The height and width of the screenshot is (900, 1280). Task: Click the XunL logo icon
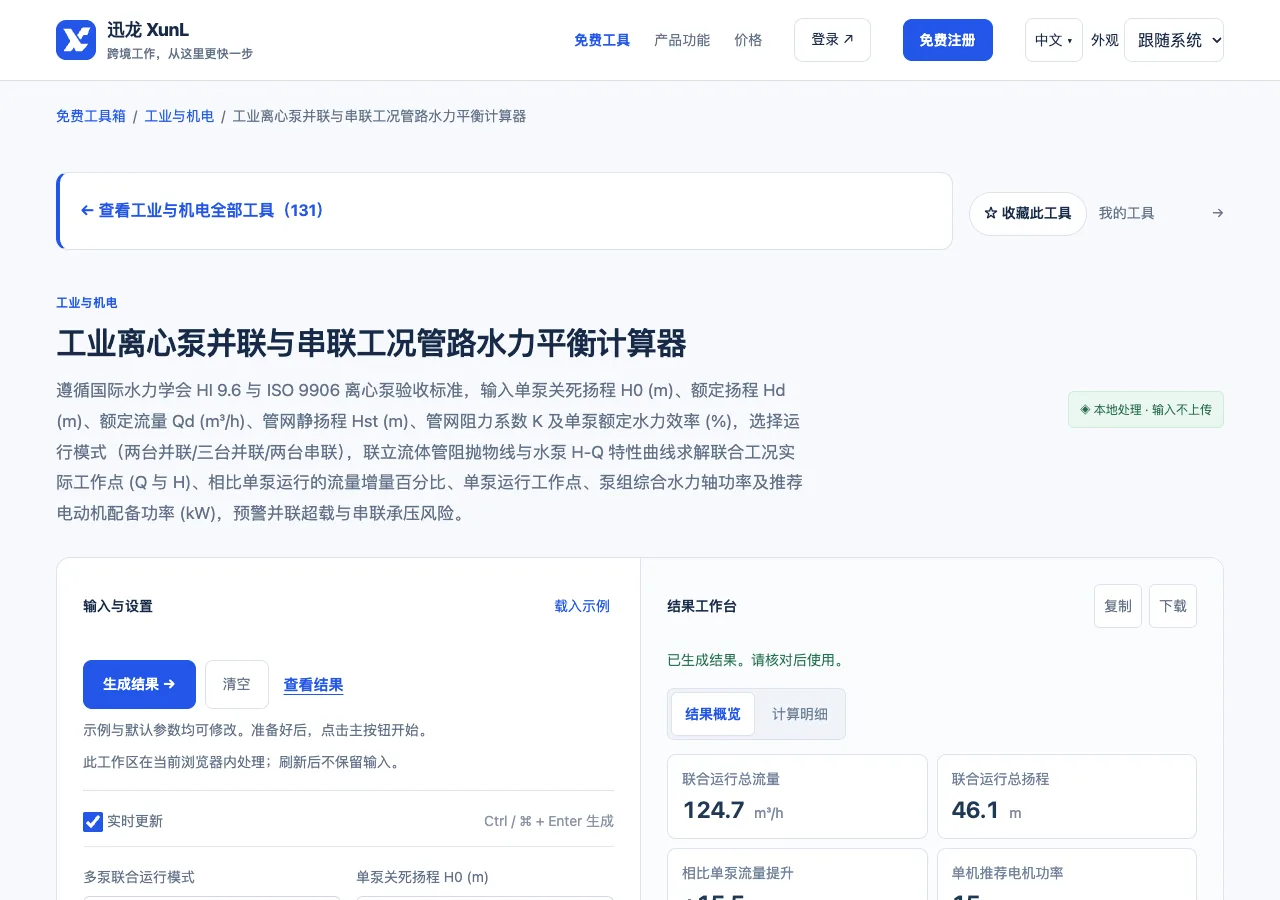(x=76, y=40)
